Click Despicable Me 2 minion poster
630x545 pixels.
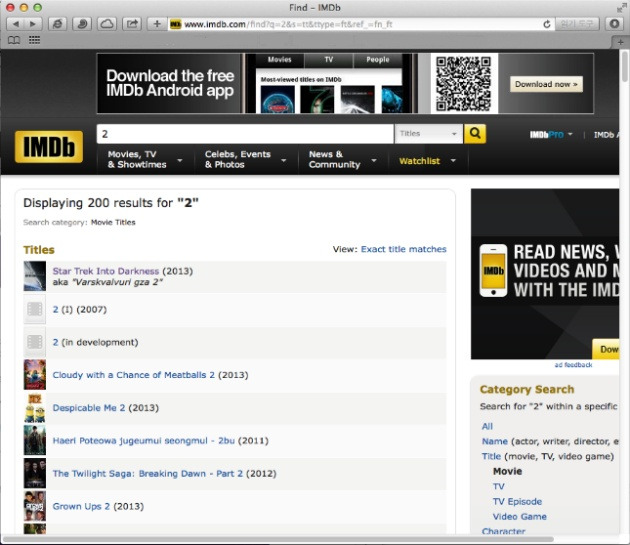(35, 408)
